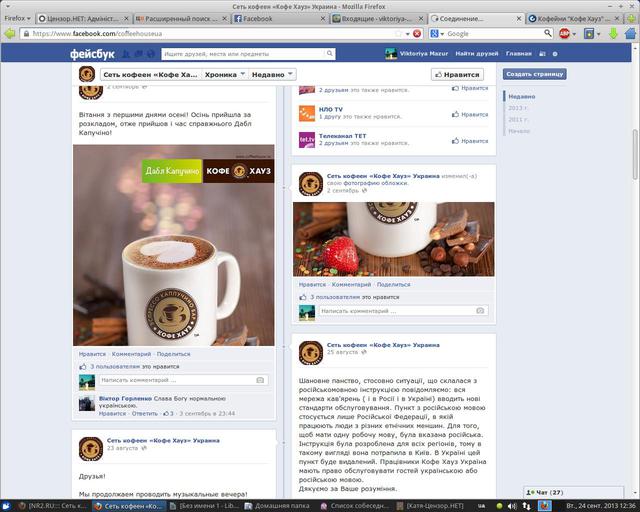Click Создать страницу button
The image size is (640, 512).
pyautogui.click(x=535, y=74)
